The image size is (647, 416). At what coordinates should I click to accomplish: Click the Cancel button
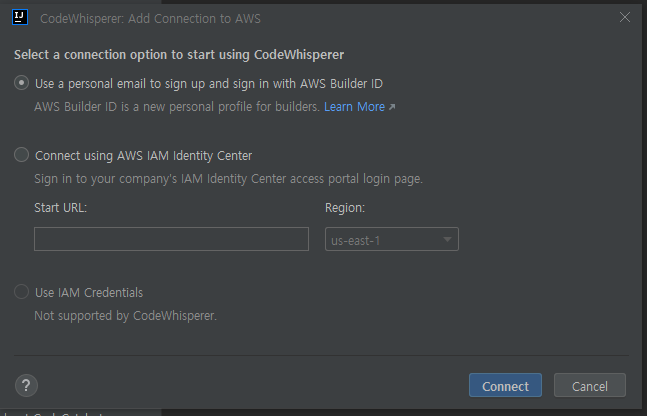[590, 385]
